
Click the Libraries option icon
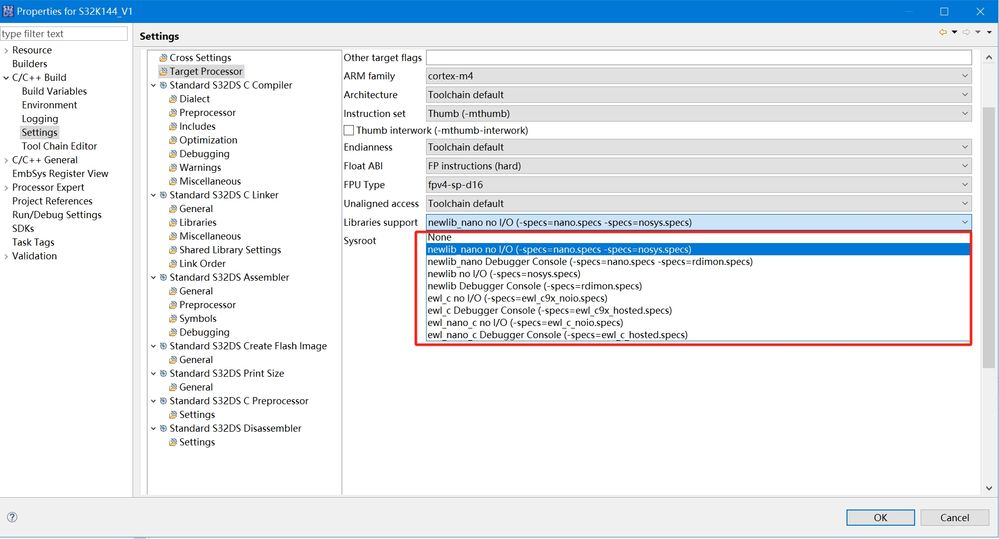[x=173, y=222]
